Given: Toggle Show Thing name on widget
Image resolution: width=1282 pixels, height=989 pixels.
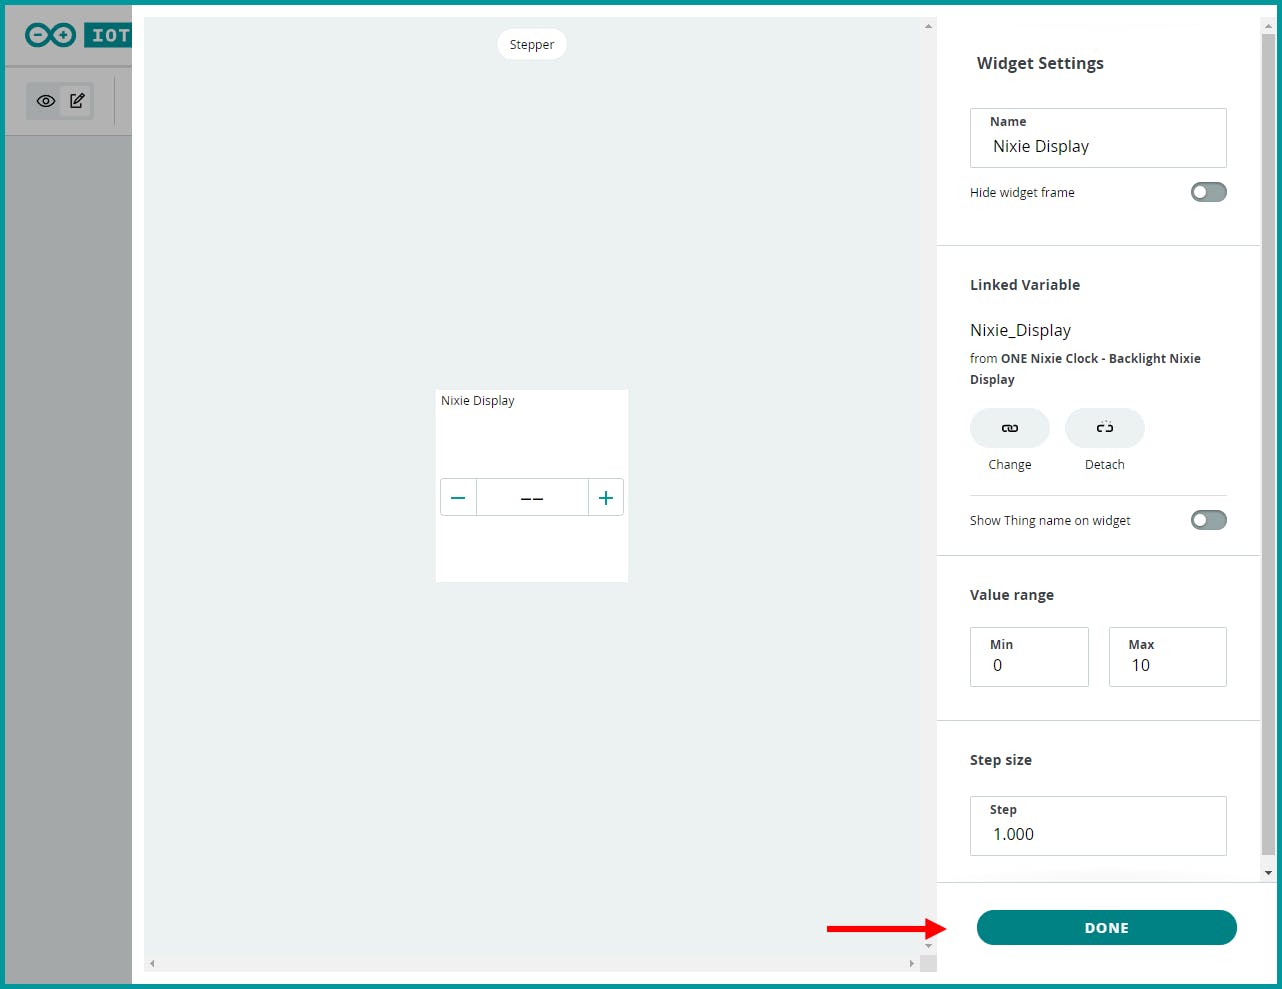Looking at the screenshot, I should point(1208,520).
